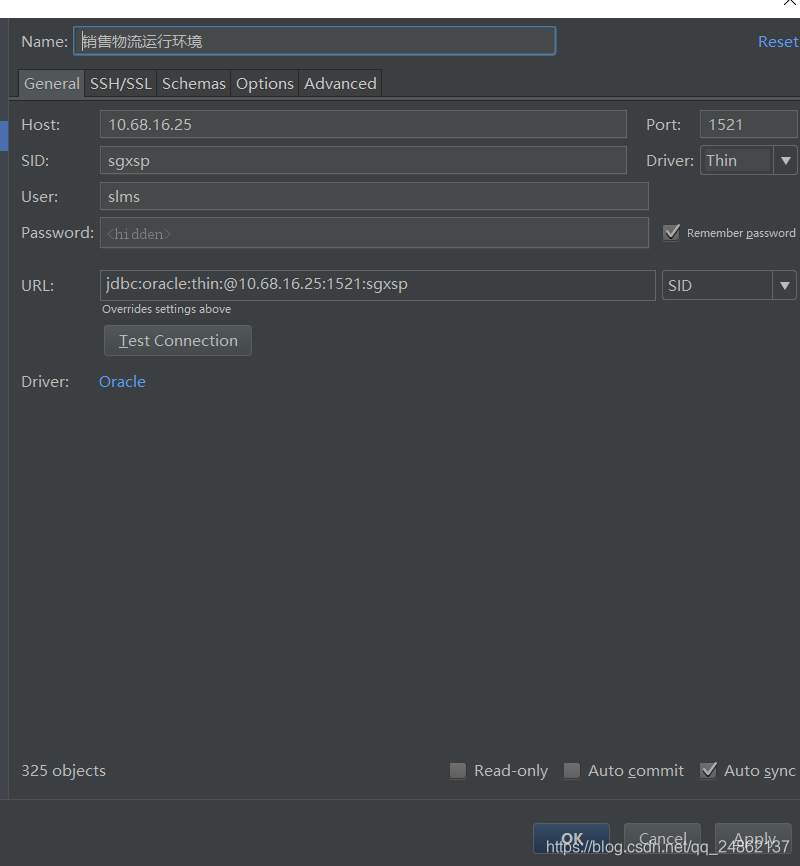Screen dimensions: 800x866
Task: Switch to the General tab
Action: [51, 83]
